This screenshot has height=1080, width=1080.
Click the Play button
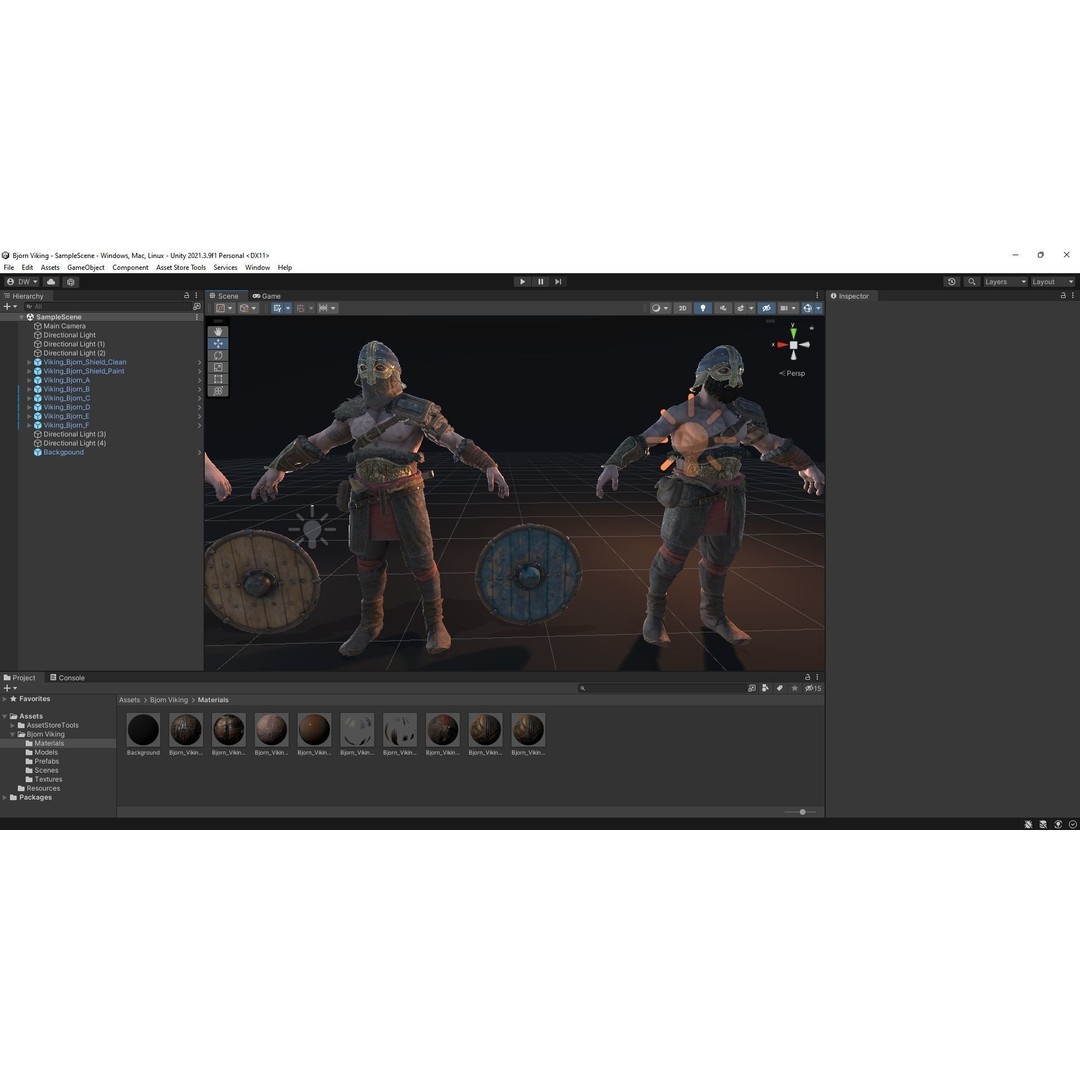(x=522, y=282)
